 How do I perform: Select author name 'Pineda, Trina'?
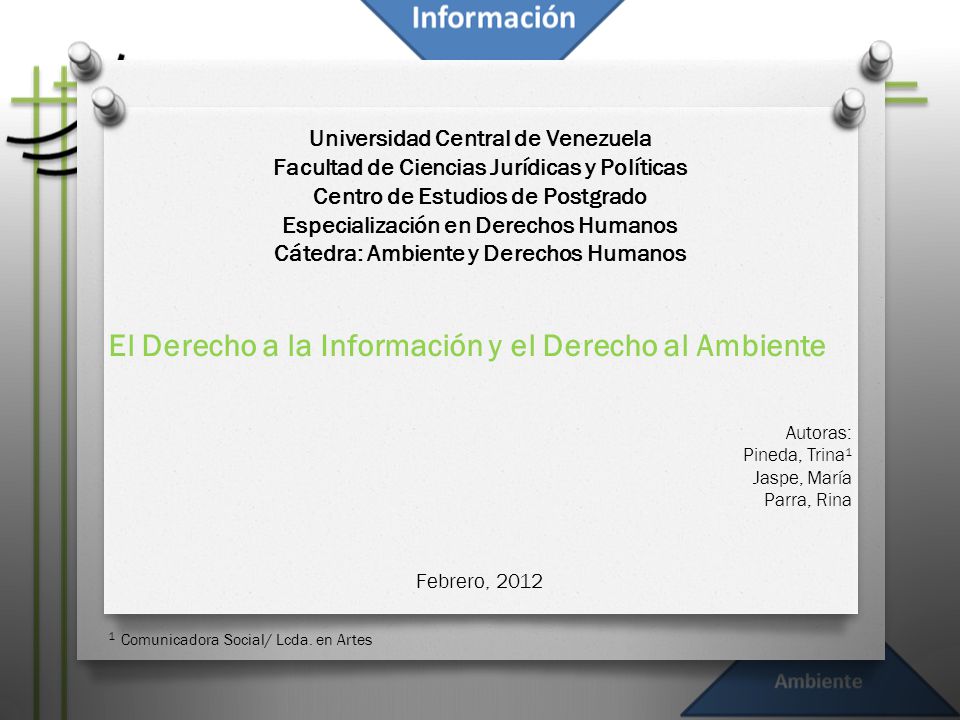point(794,455)
